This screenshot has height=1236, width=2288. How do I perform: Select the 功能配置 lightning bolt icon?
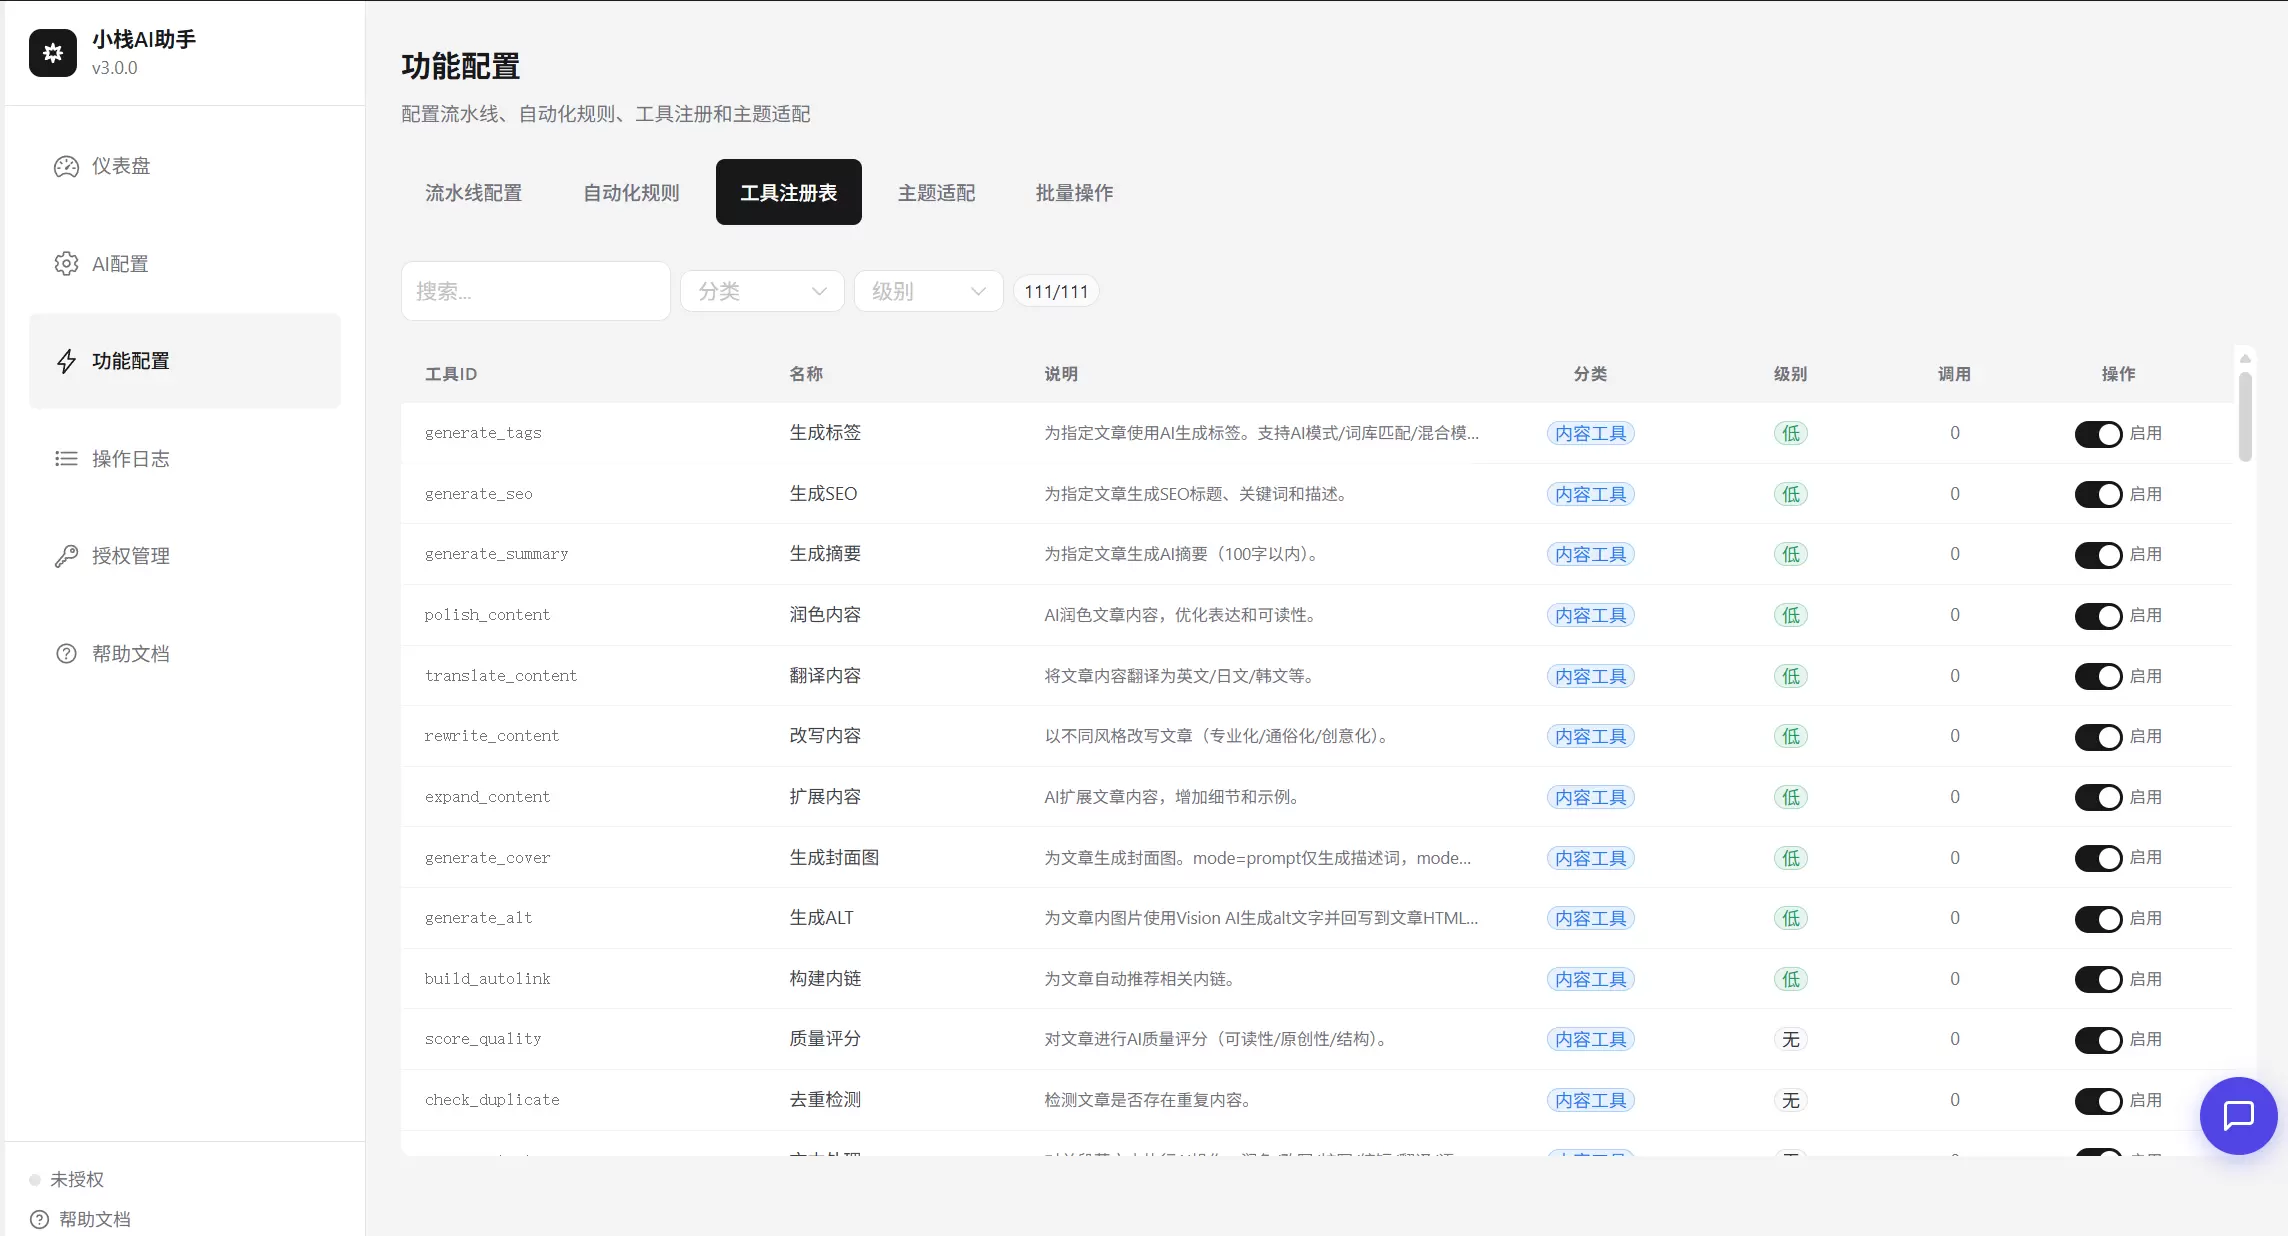coord(66,361)
